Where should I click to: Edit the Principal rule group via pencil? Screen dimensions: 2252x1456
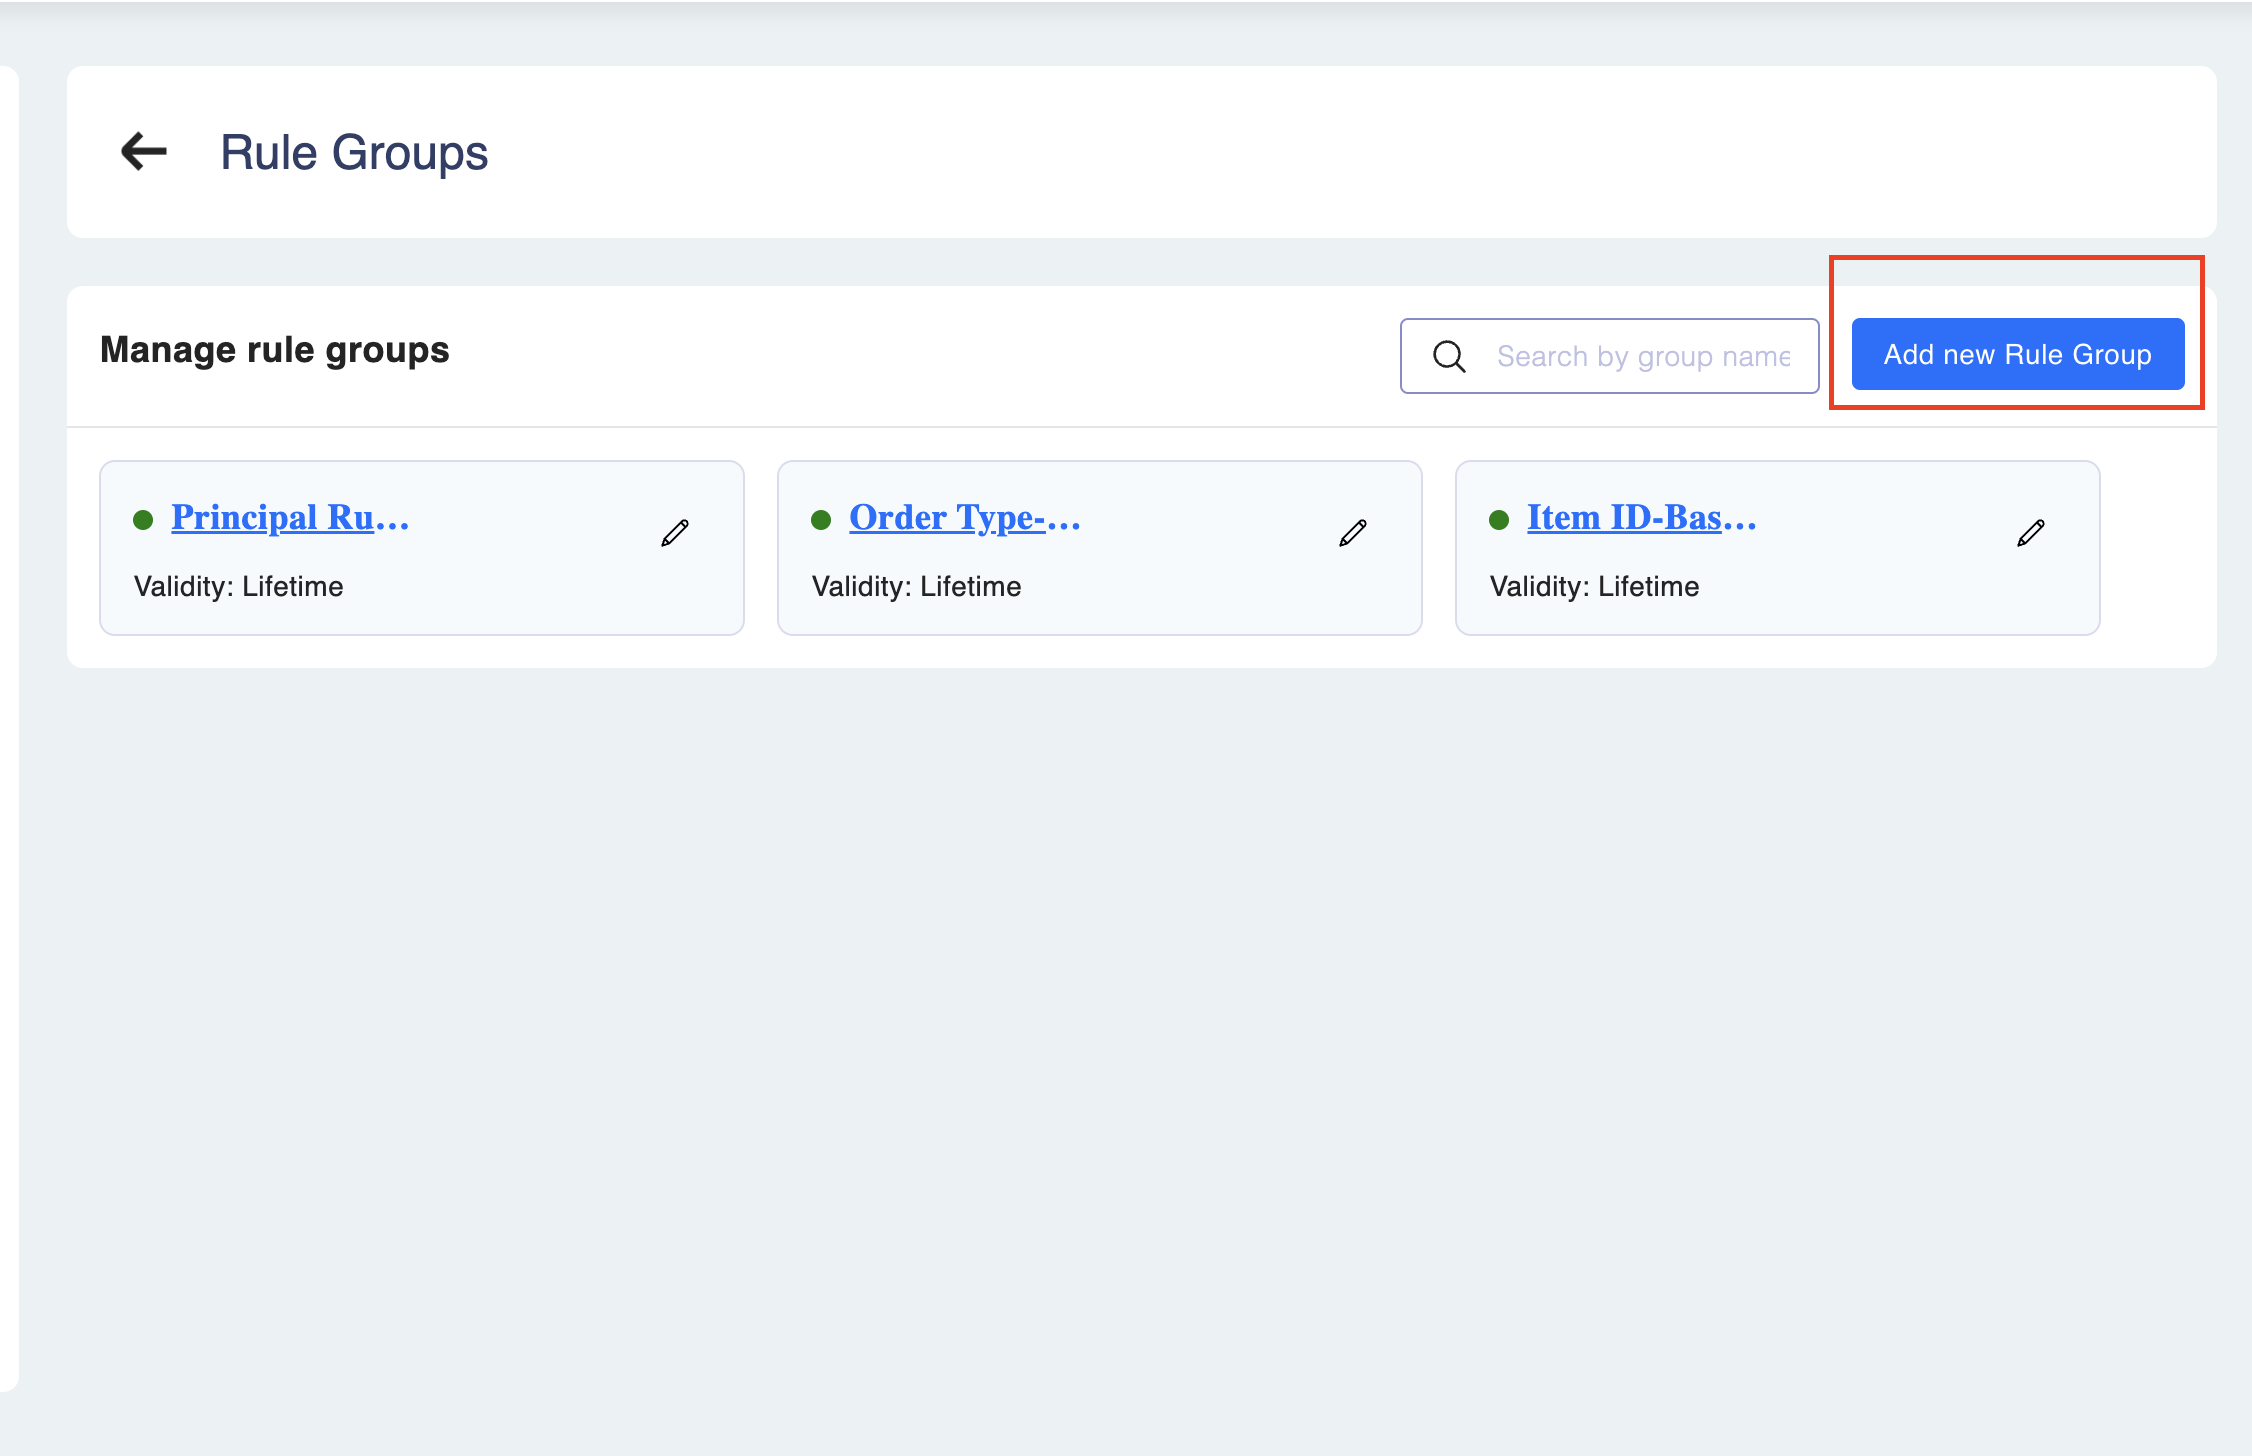pos(675,533)
